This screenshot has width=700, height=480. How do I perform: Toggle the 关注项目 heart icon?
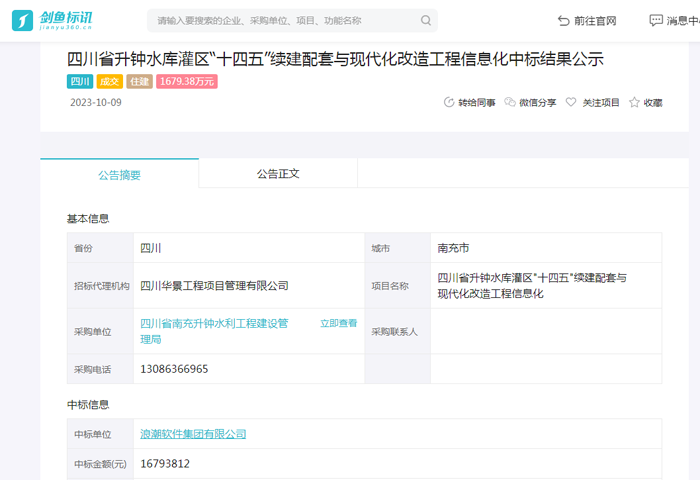point(571,103)
